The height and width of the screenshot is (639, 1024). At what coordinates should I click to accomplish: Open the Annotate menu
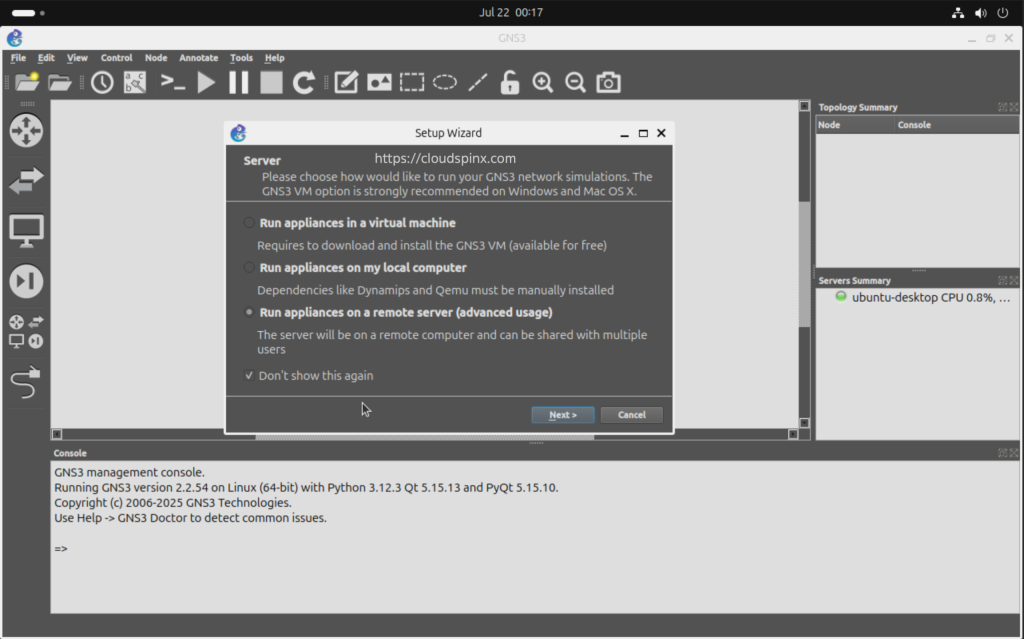[198, 58]
